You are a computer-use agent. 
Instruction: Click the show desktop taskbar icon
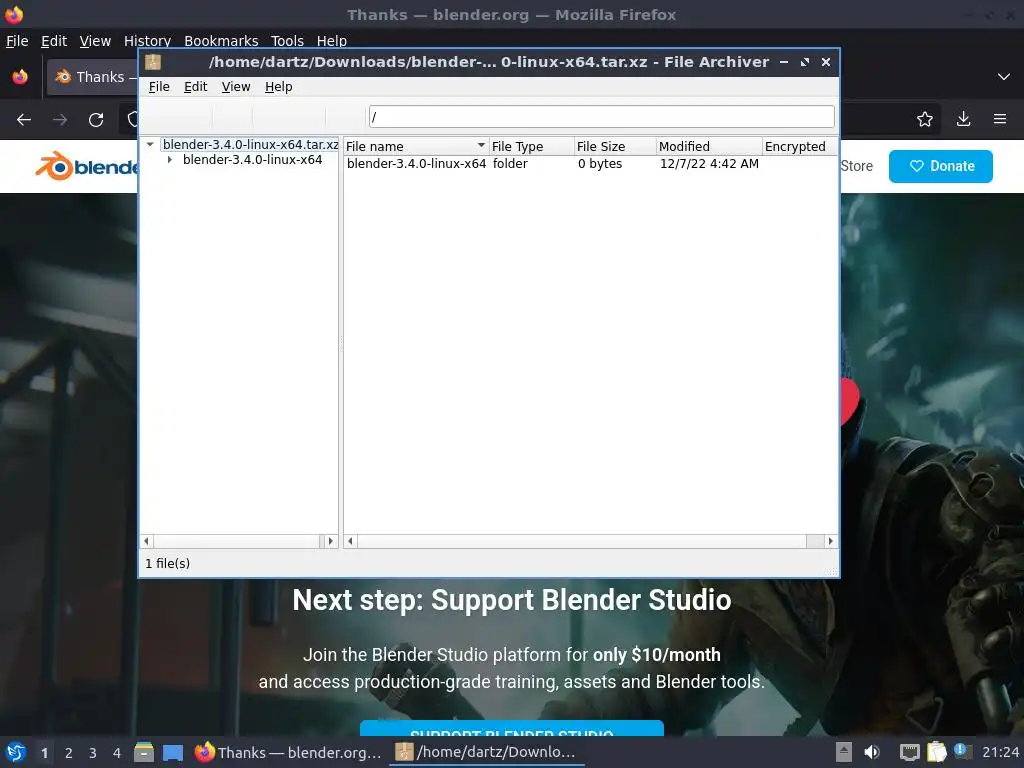173,753
